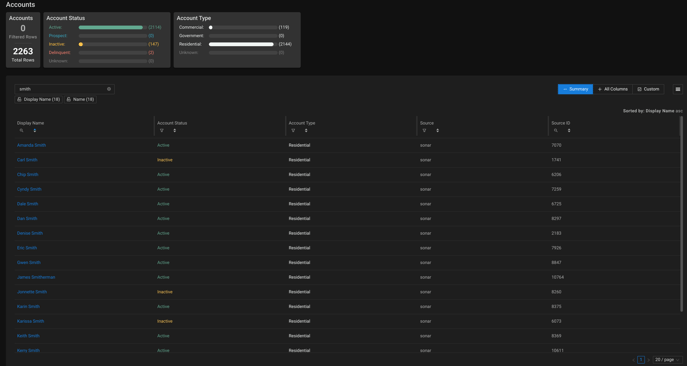Image resolution: width=687 pixels, height=366 pixels.
Task: Sort the Source column
Action: (x=437, y=131)
